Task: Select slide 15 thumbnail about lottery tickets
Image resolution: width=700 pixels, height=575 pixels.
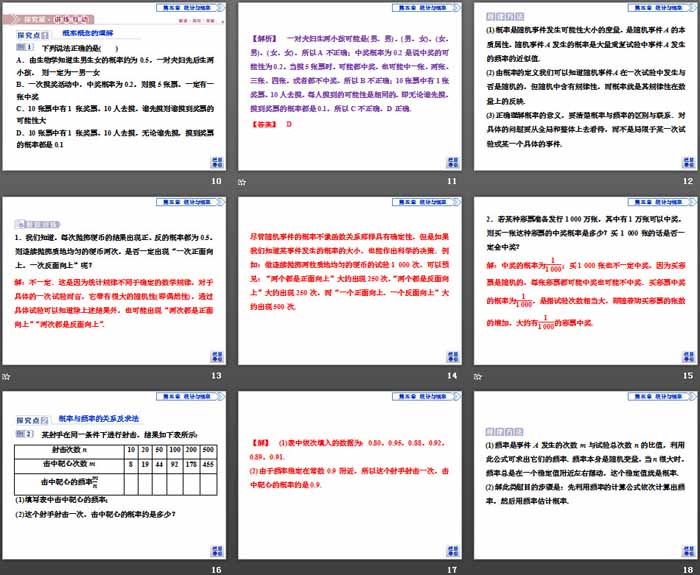Action: [586, 281]
